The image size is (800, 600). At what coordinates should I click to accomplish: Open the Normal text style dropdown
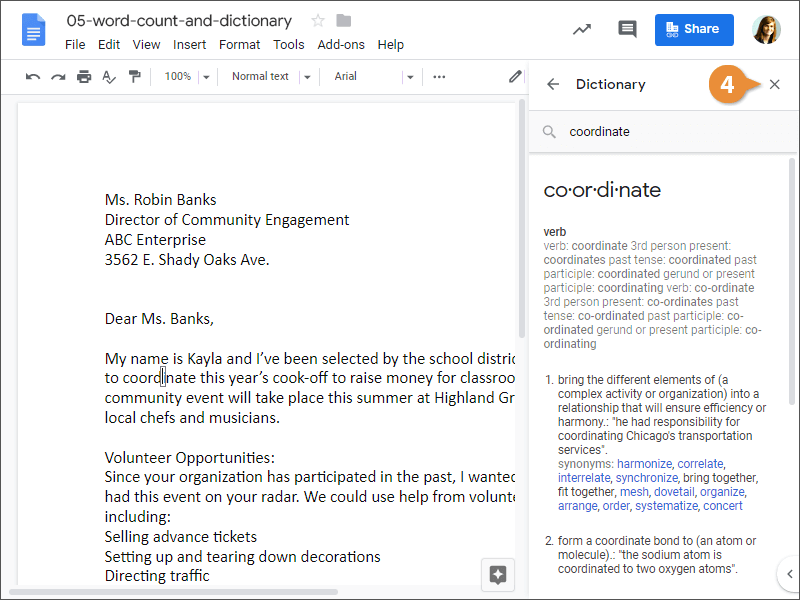tap(268, 76)
